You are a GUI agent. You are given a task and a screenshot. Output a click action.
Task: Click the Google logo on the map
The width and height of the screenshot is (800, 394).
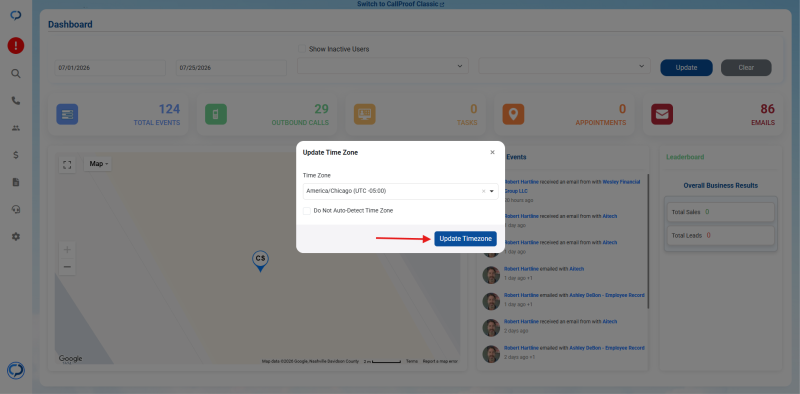click(x=70, y=359)
